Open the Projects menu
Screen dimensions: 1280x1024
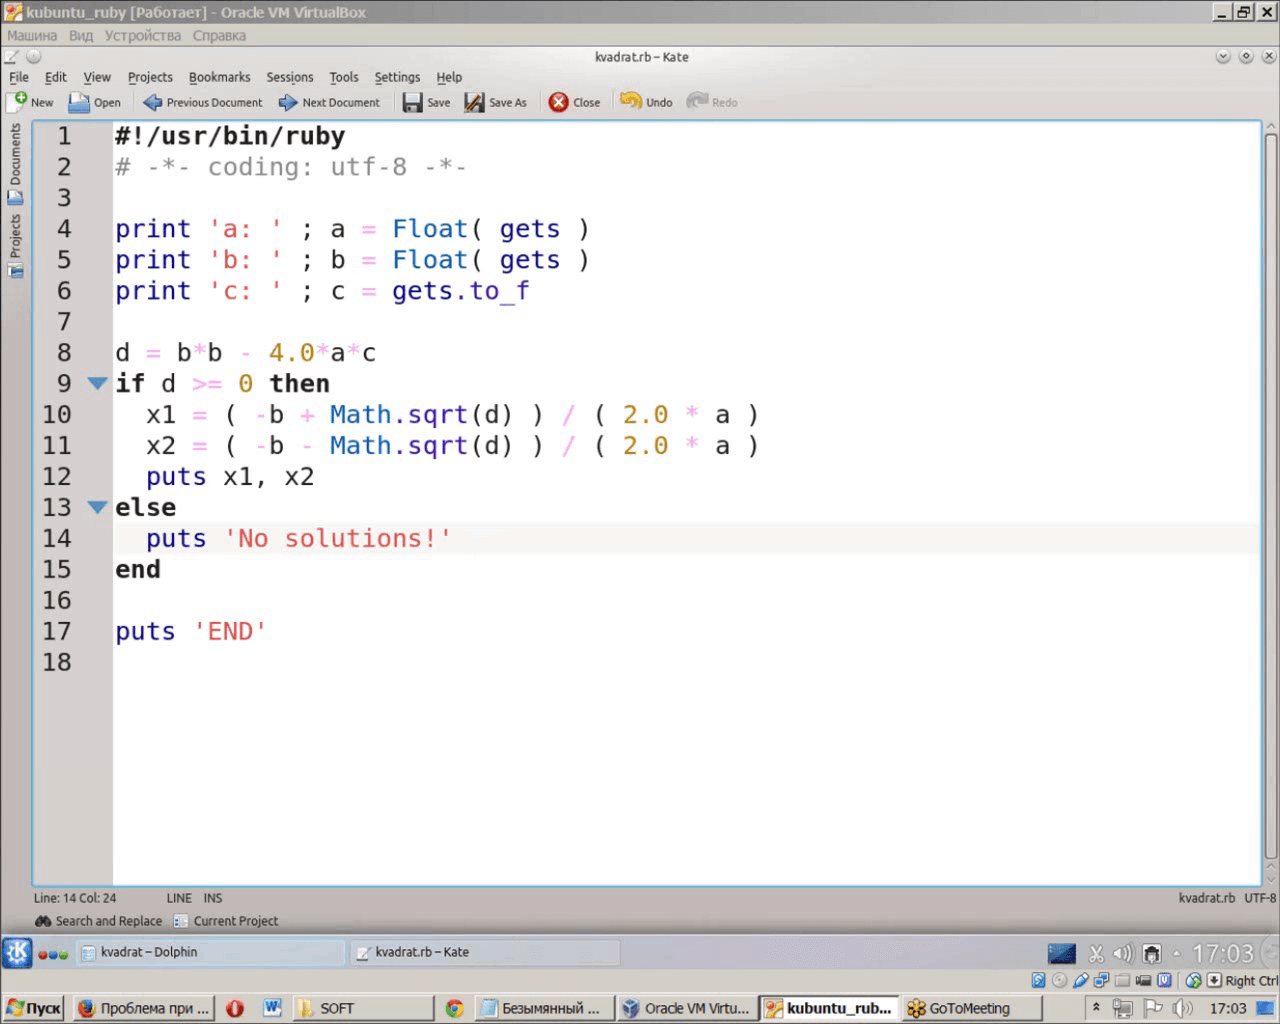(x=150, y=77)
